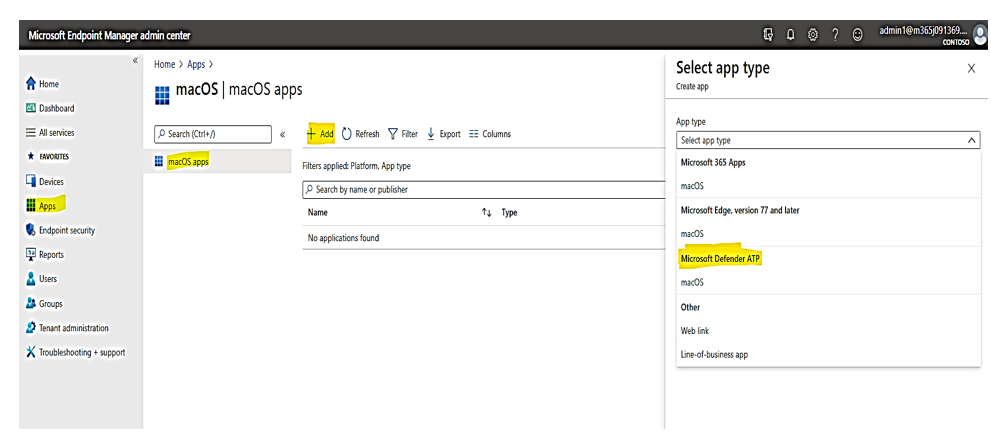Sort by the Type column header
Viewport: 991px width, 440px height.
pos(509,212)
